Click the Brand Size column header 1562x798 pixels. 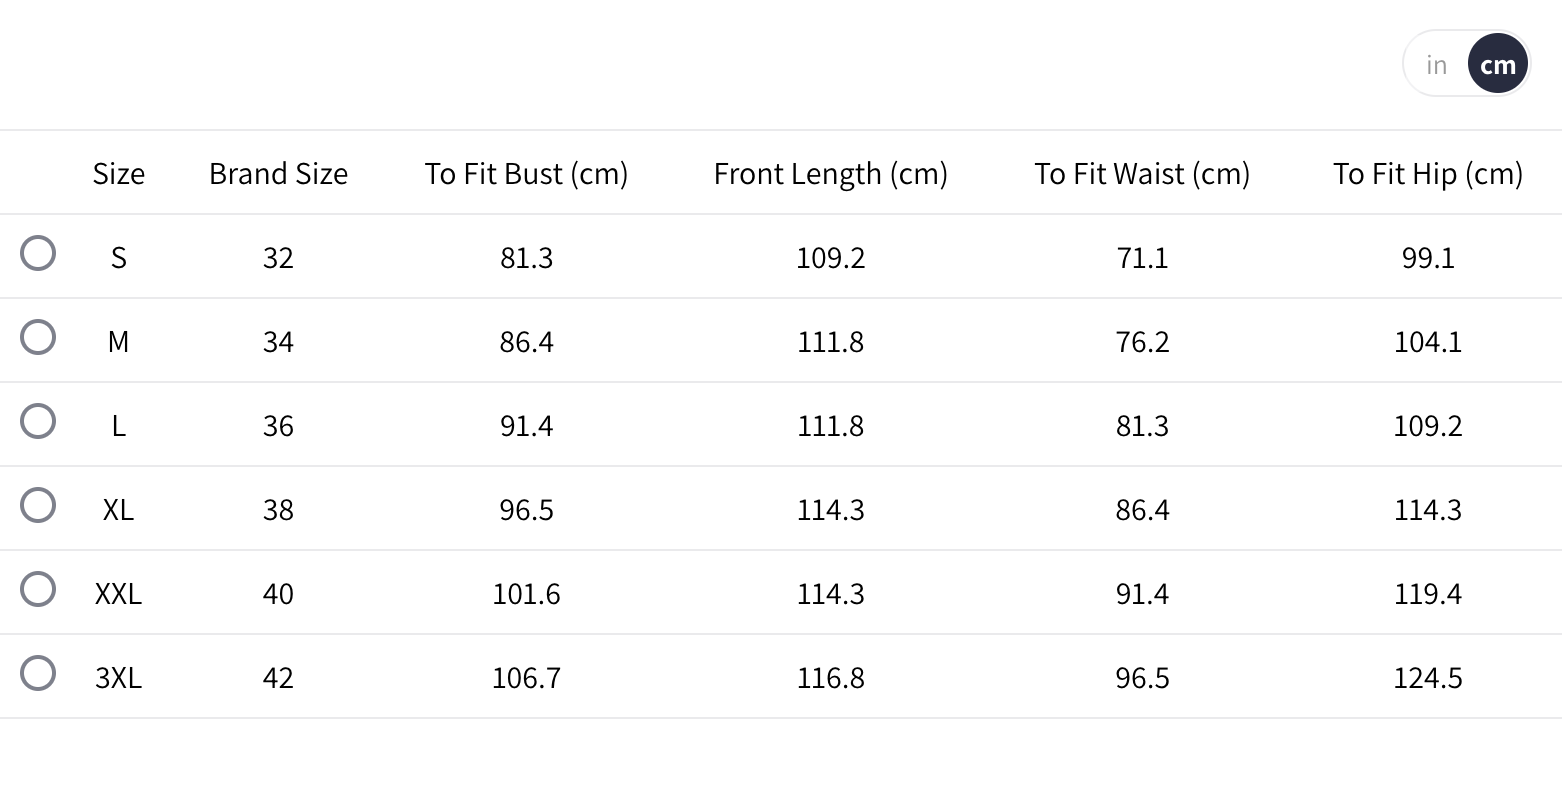point(278,174)
